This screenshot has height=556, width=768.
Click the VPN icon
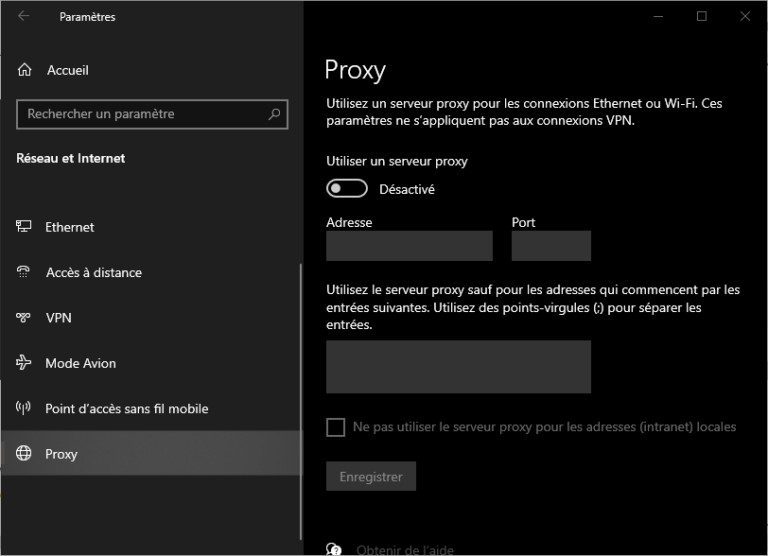(x=24, y=317)
